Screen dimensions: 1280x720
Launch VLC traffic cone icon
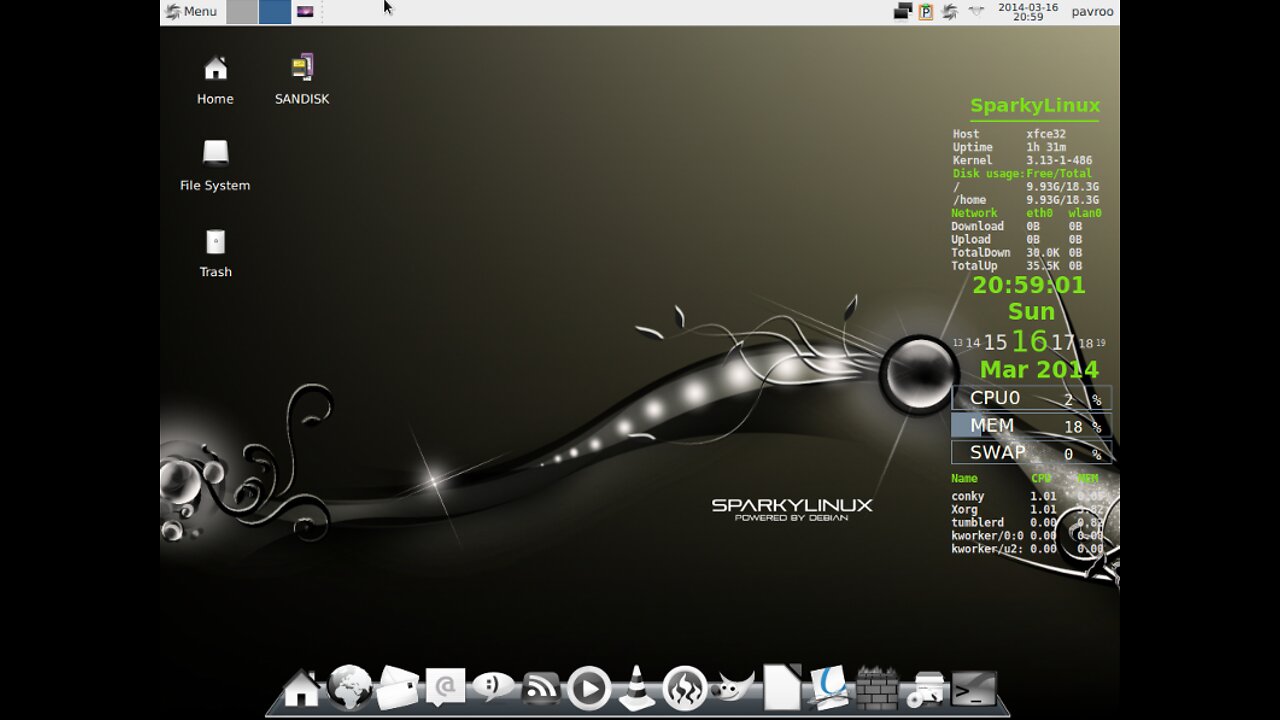click(x=636, y=688)
